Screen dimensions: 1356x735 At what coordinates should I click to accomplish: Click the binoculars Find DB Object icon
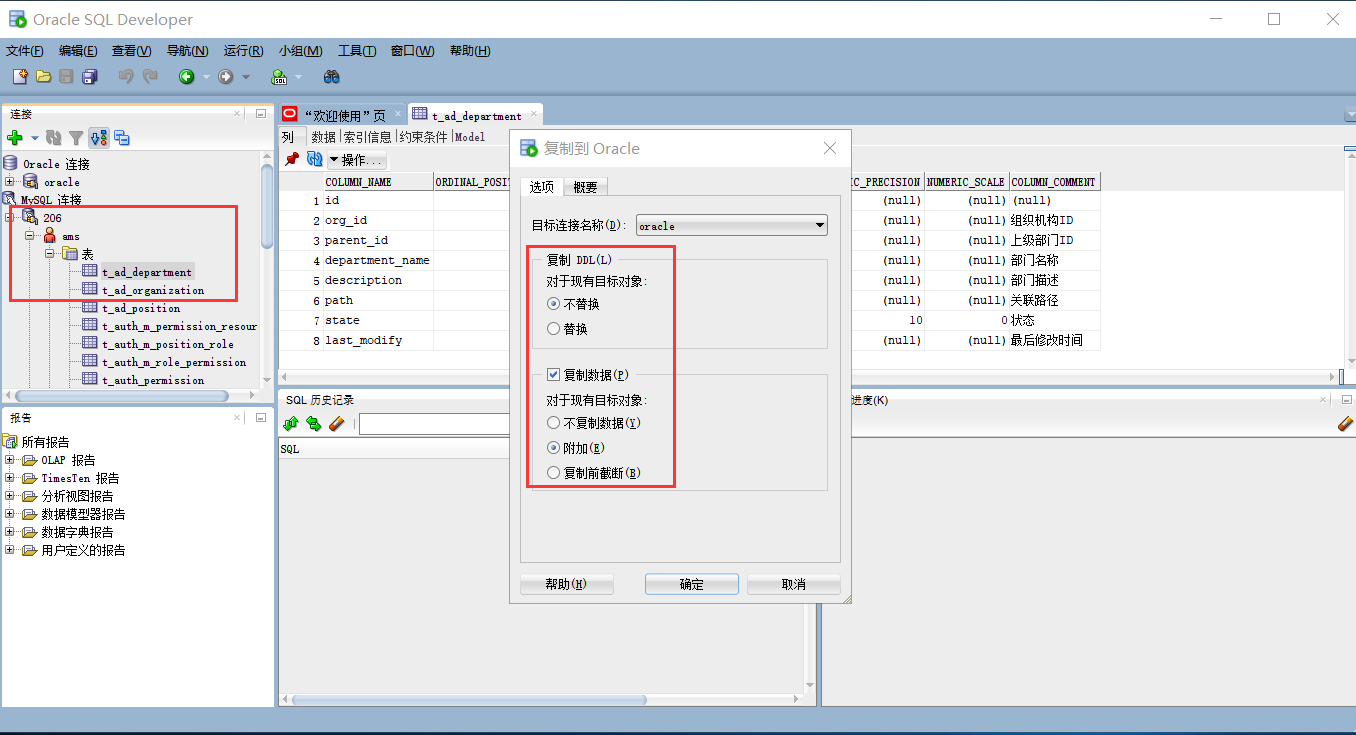tap(332, 76)
